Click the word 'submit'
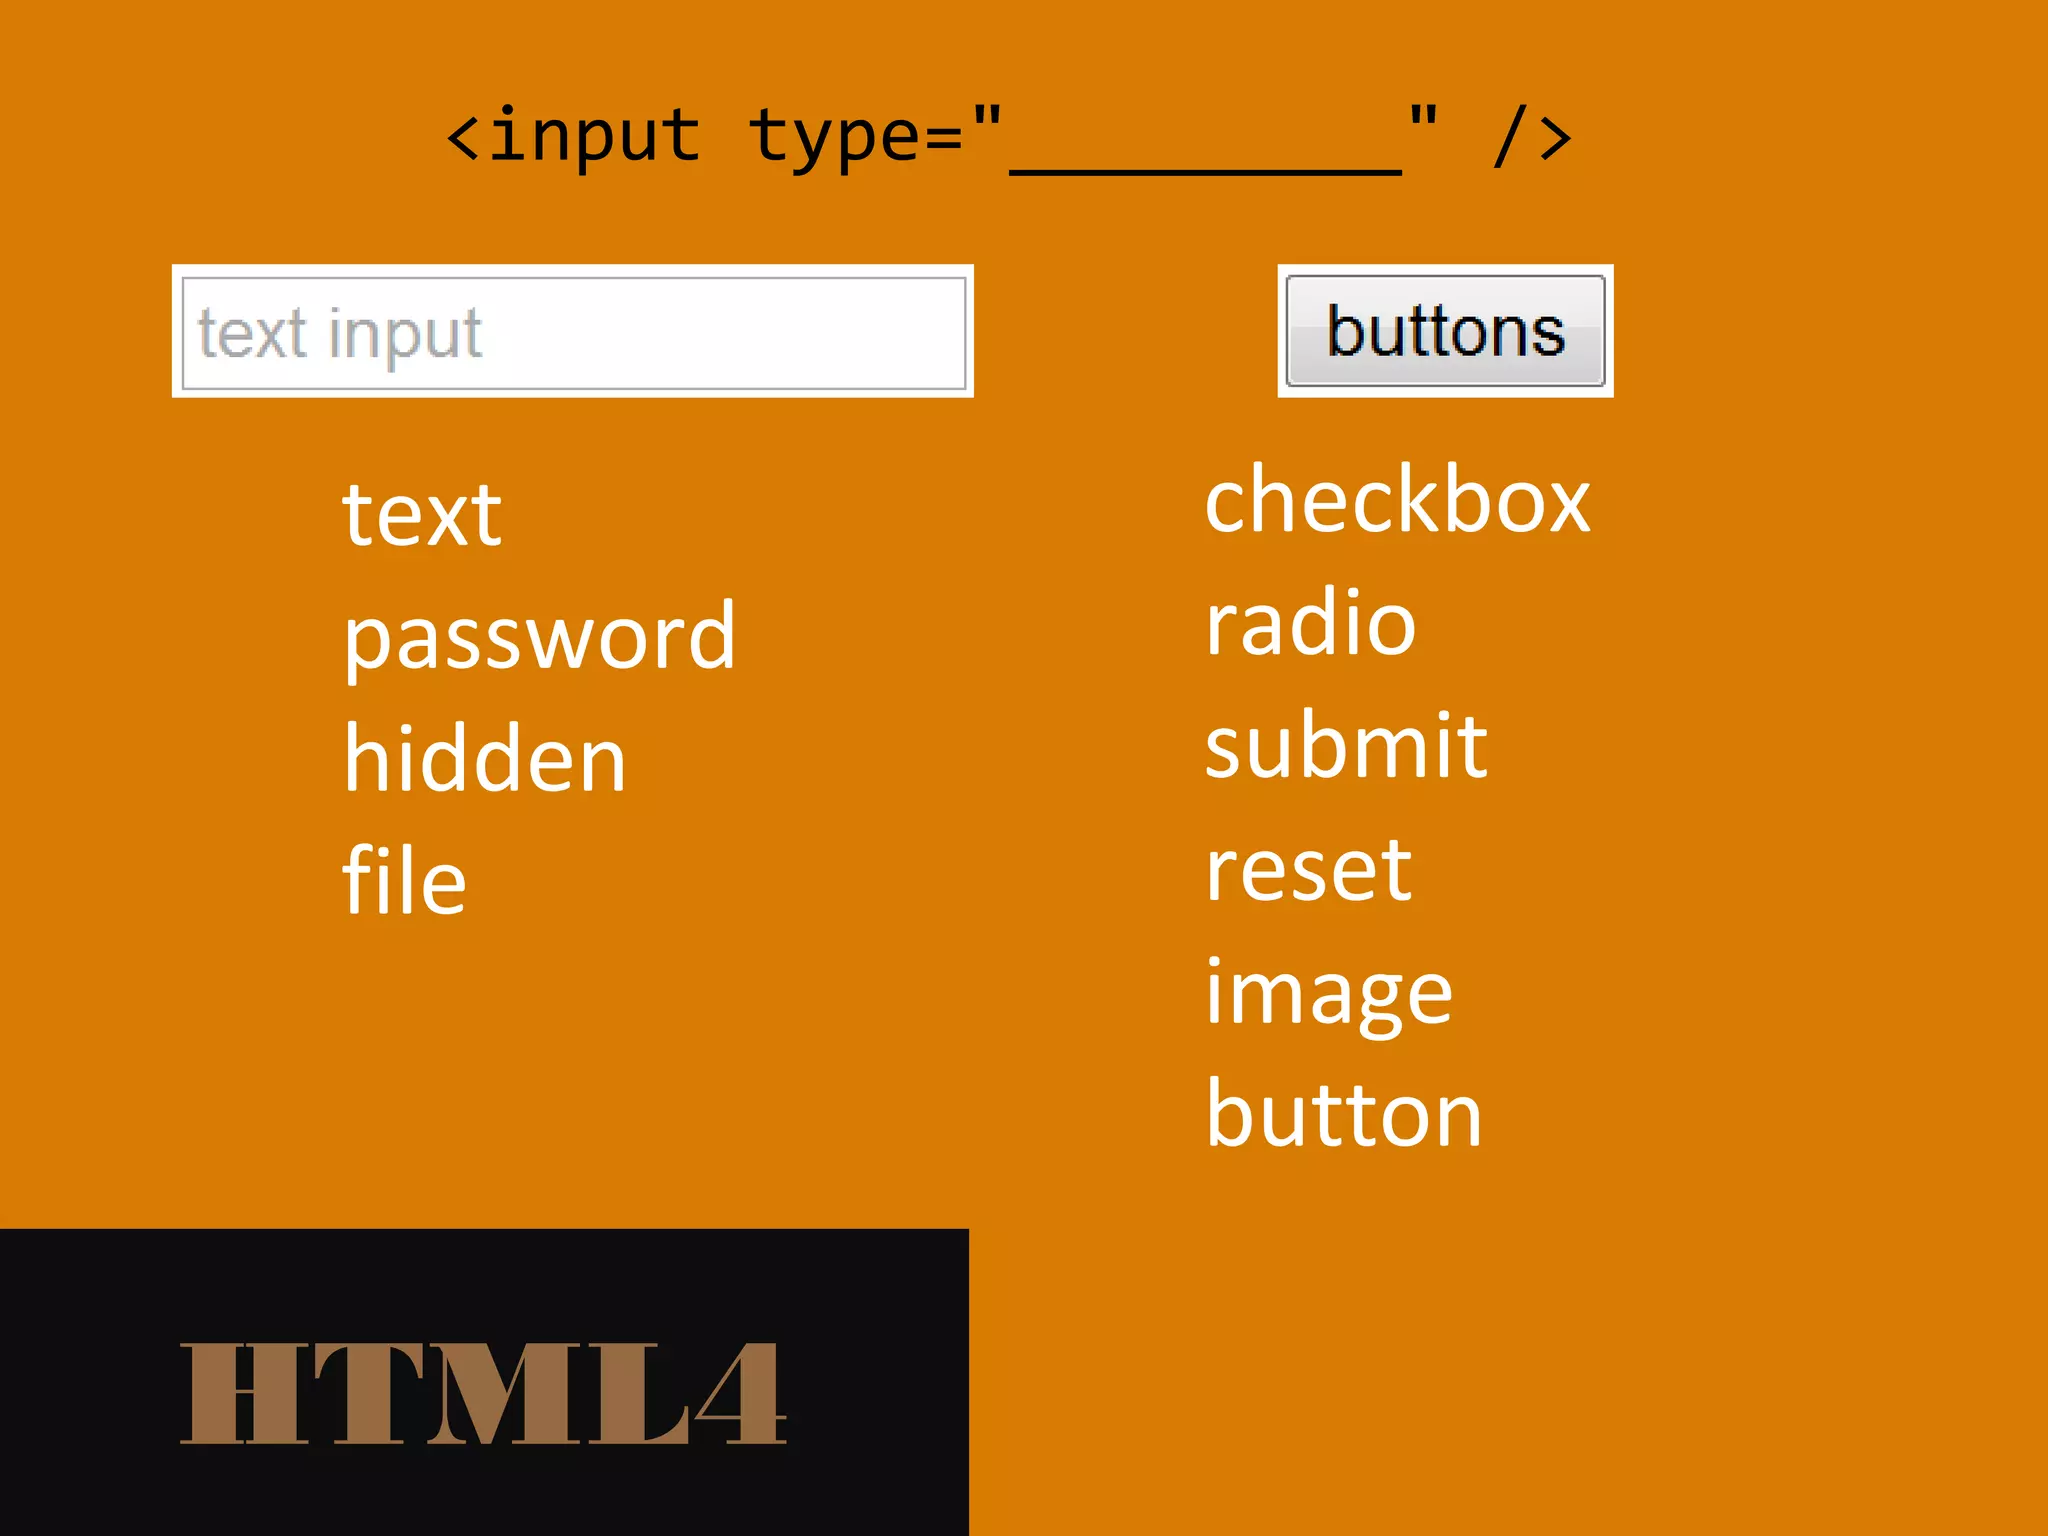 [x=1346, y=744]
